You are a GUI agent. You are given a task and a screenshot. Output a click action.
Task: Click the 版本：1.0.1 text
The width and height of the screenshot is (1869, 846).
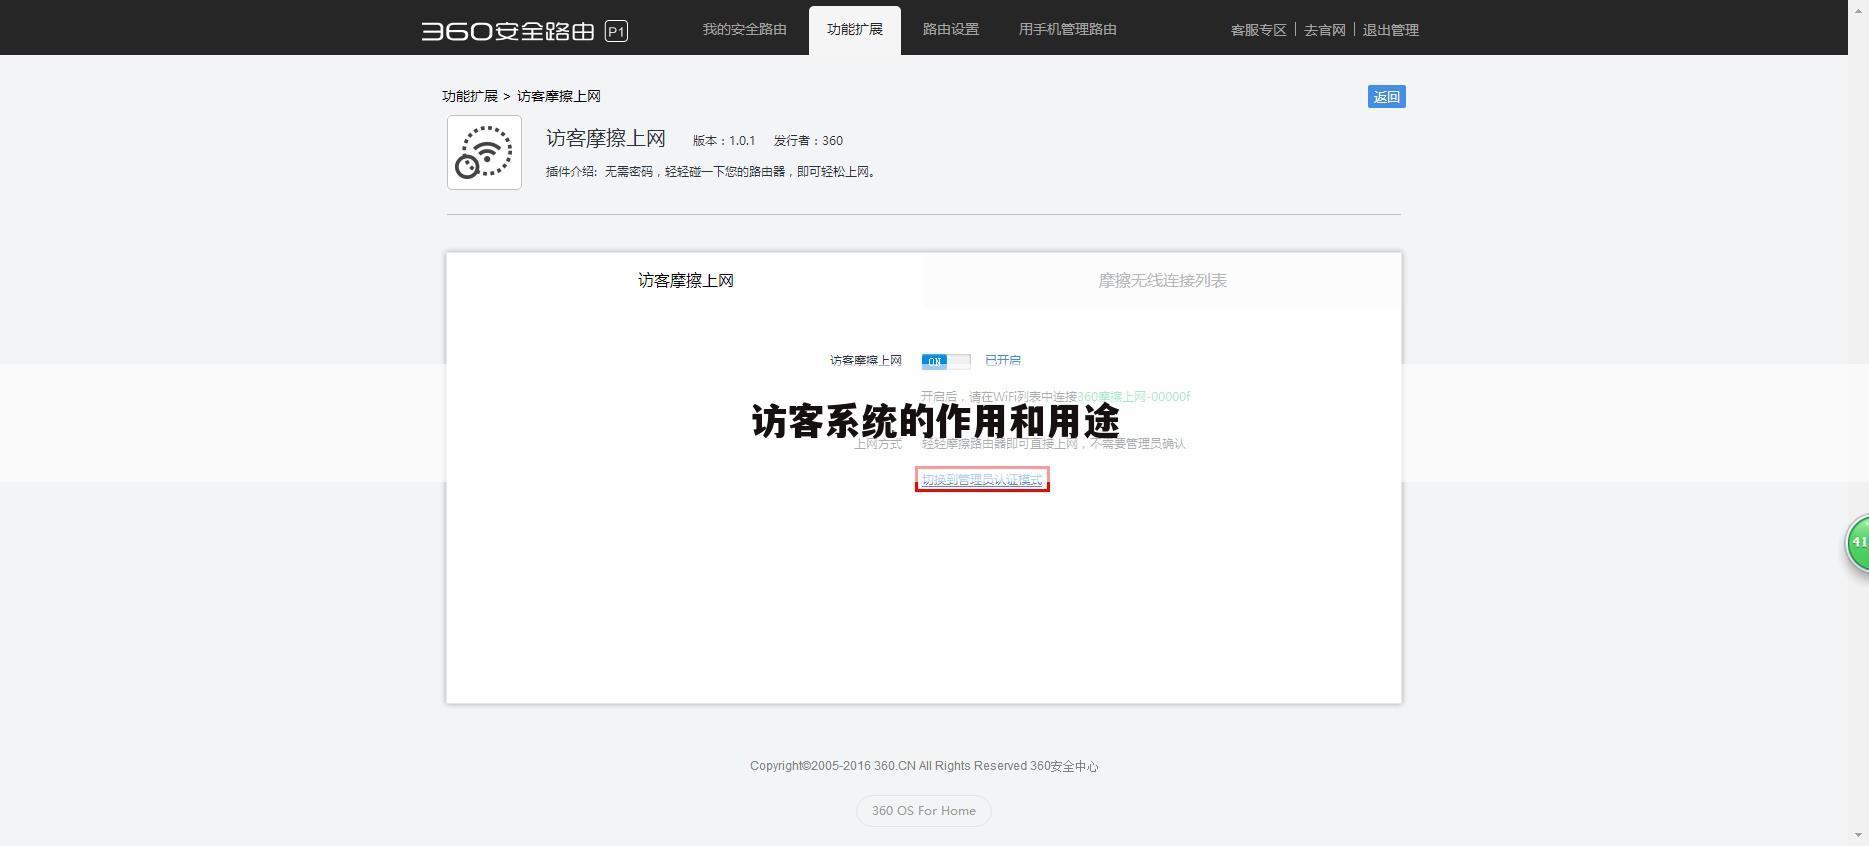point(724,141)
